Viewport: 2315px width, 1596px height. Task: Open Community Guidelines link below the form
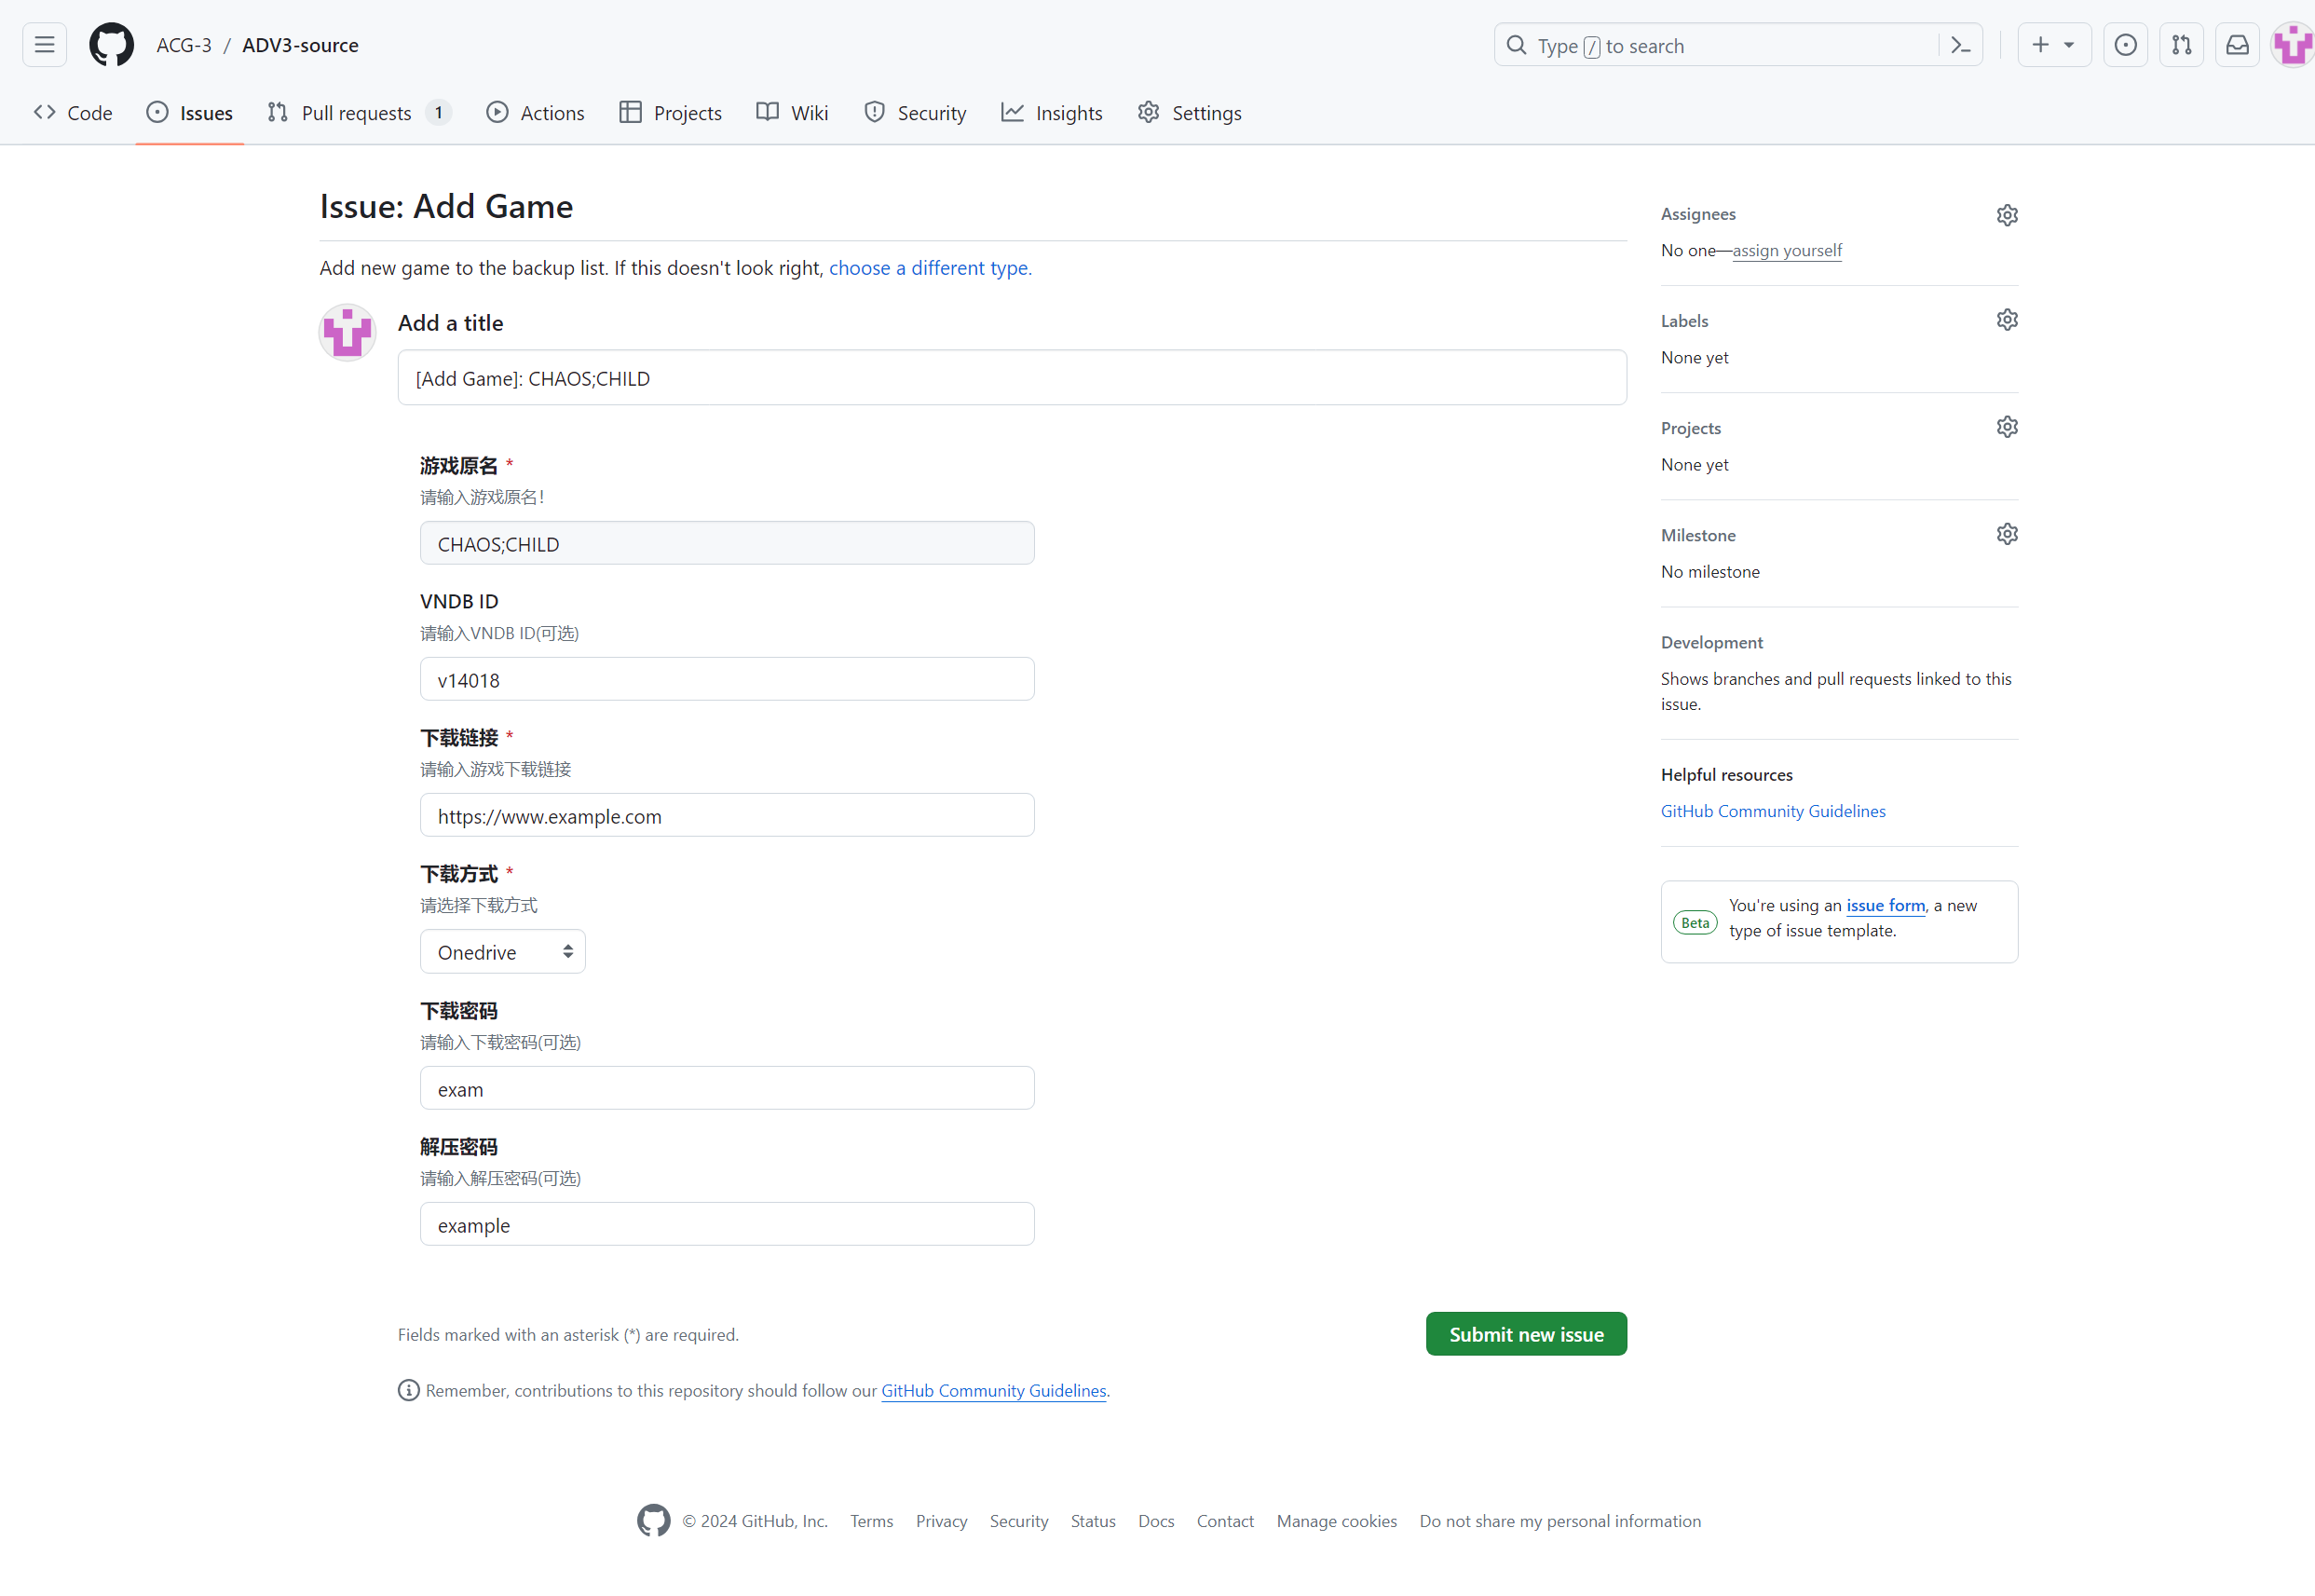click(x=993, y=1391)
